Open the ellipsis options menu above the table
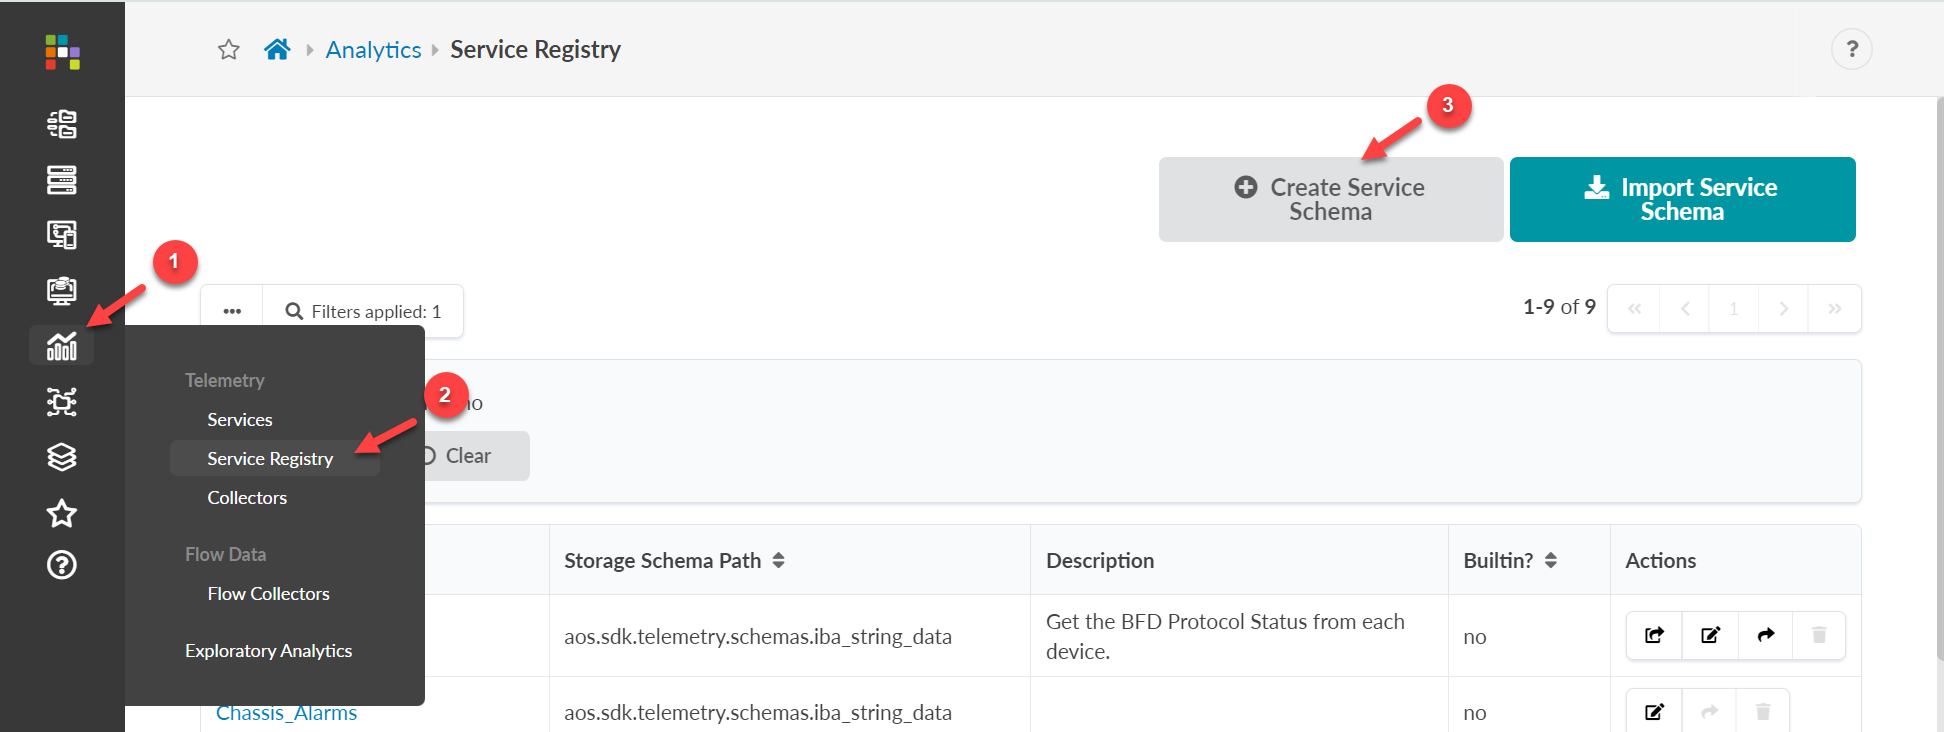 coord(231,310)
